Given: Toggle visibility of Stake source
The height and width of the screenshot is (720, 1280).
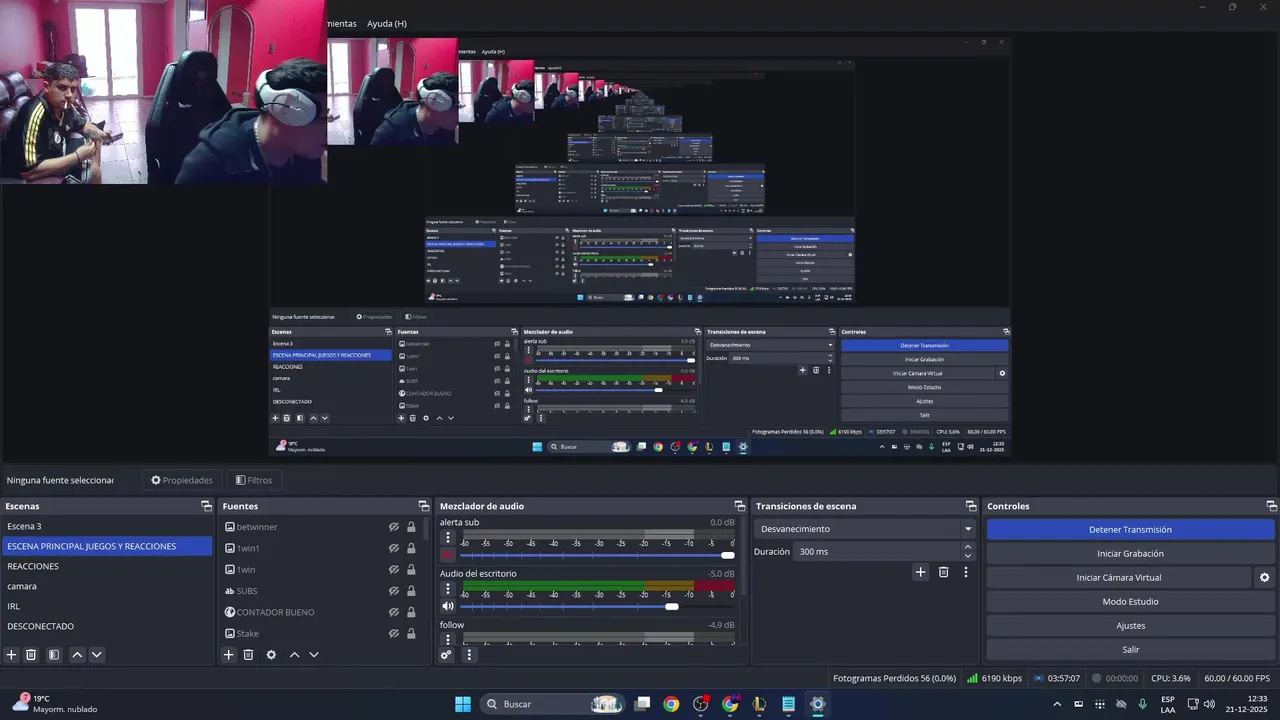Looking at the screenshot, I should pos(394,634).
